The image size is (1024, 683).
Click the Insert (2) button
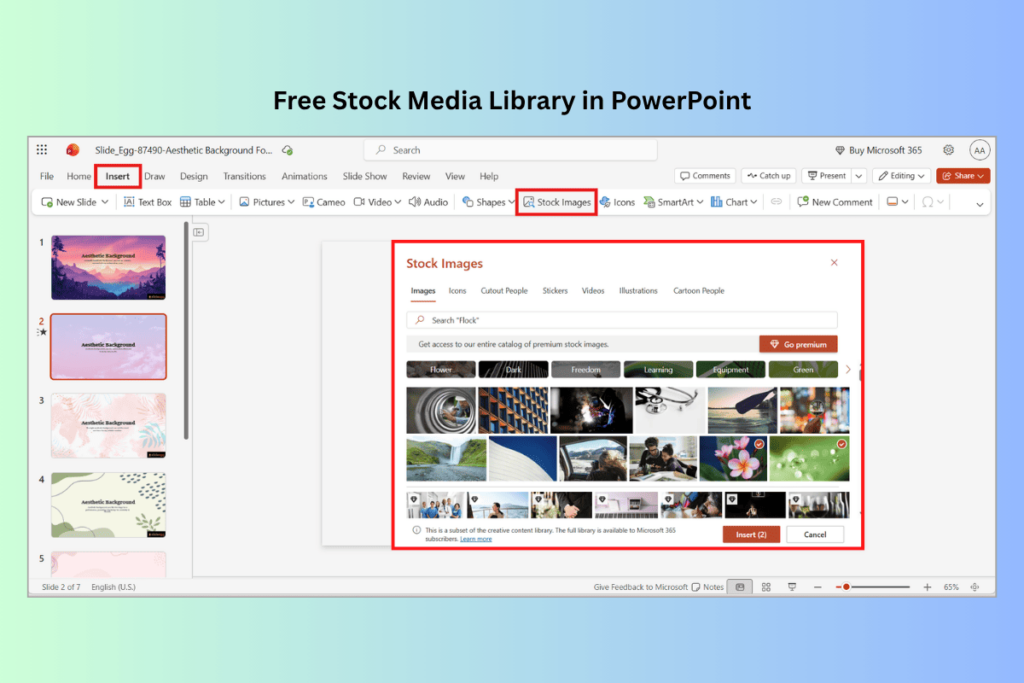point(751,534)
